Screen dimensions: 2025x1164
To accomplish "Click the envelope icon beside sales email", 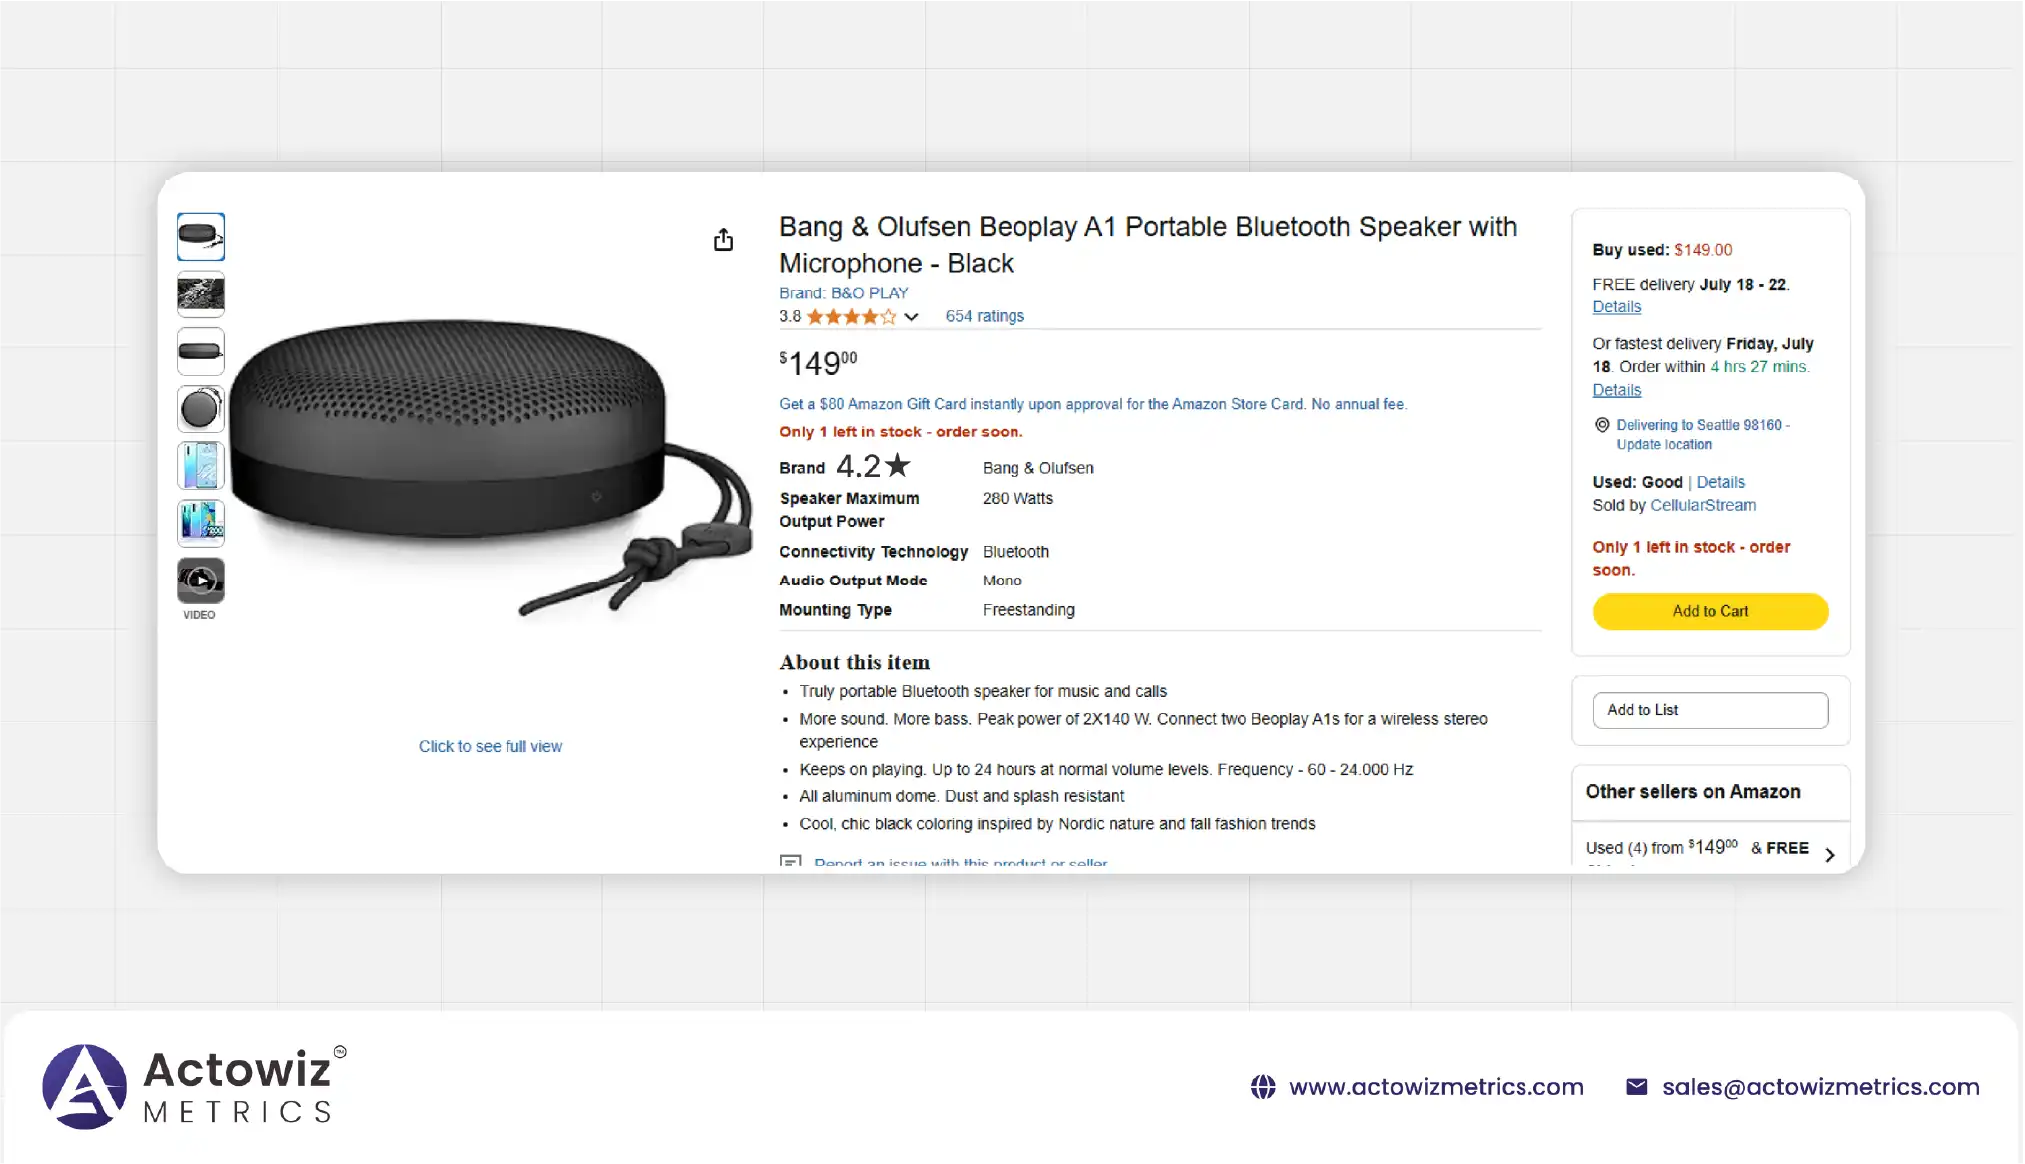I will (x=1636, y=1087).
